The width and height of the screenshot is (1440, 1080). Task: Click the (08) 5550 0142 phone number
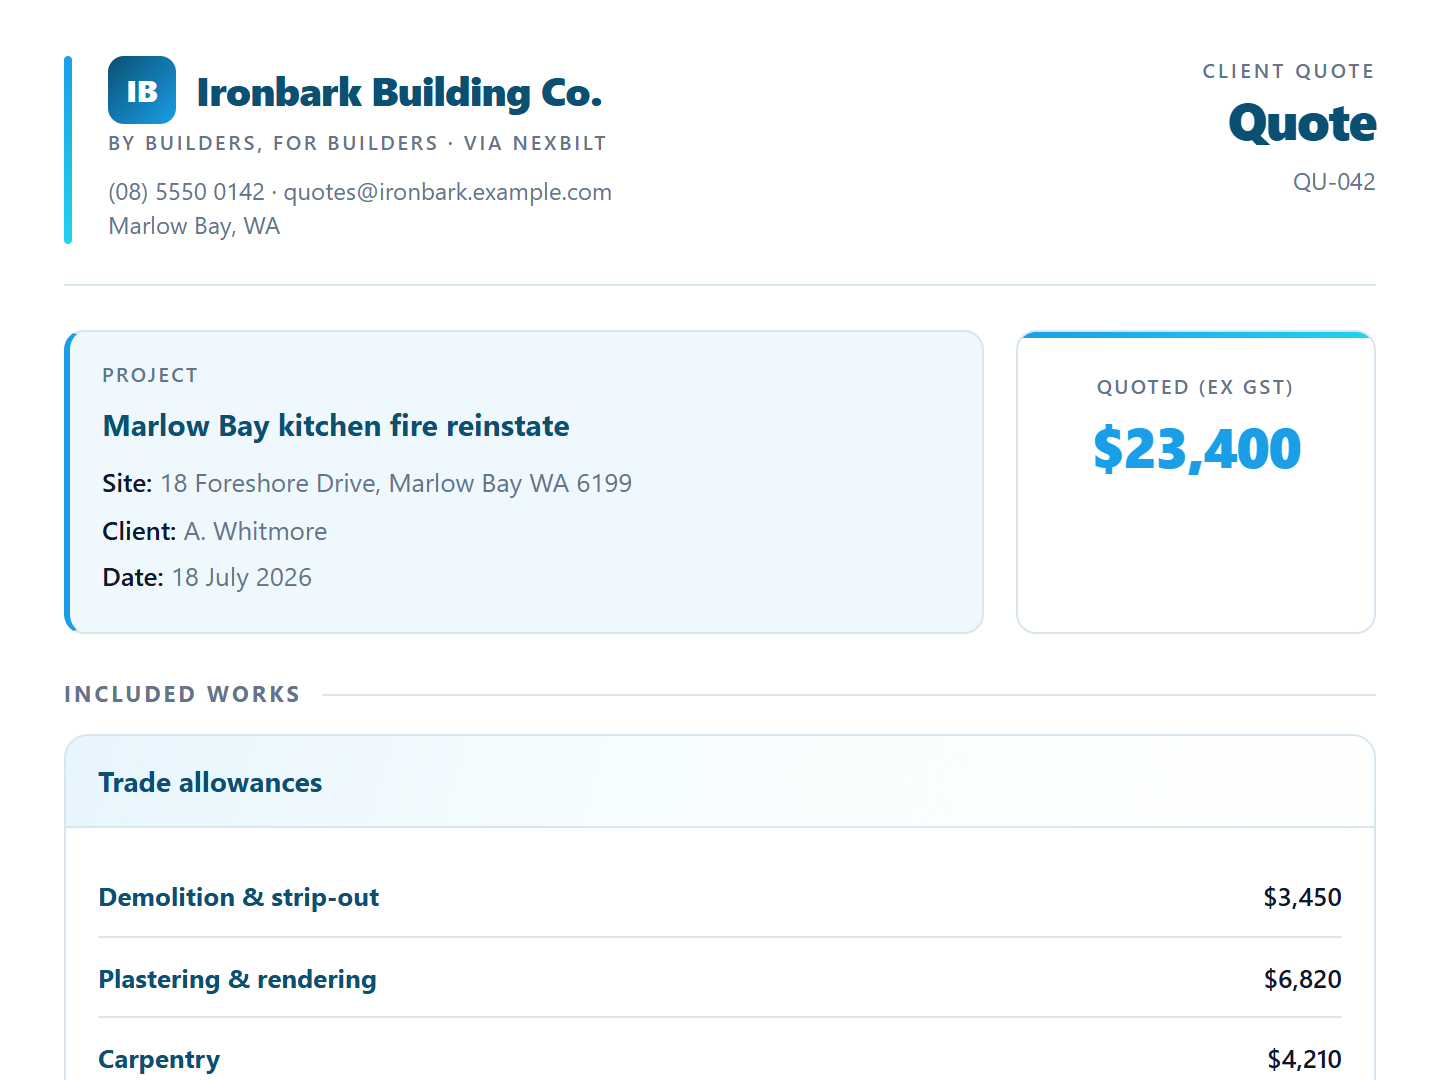point(186,192)
